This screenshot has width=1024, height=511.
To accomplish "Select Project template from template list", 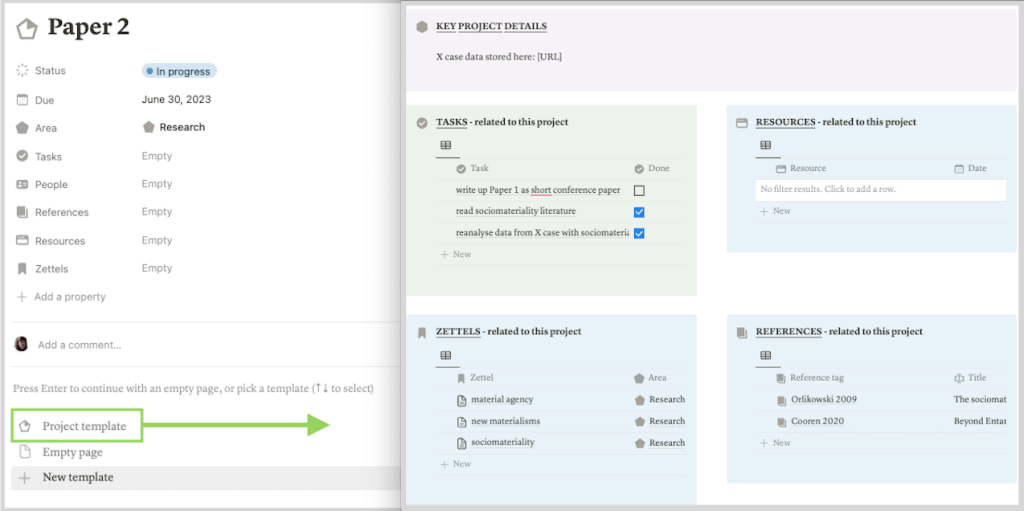I will tap(84, 426).
